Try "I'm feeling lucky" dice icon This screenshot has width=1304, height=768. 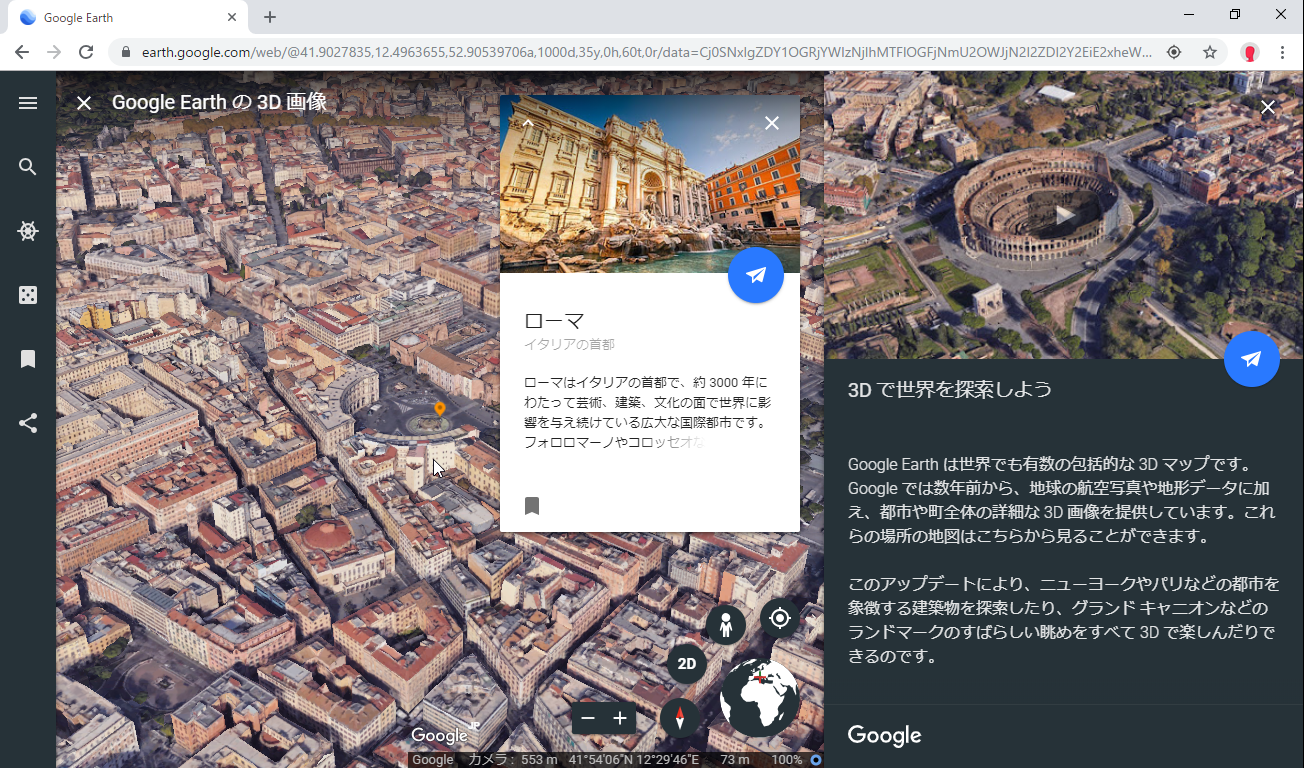click(27, 294)
